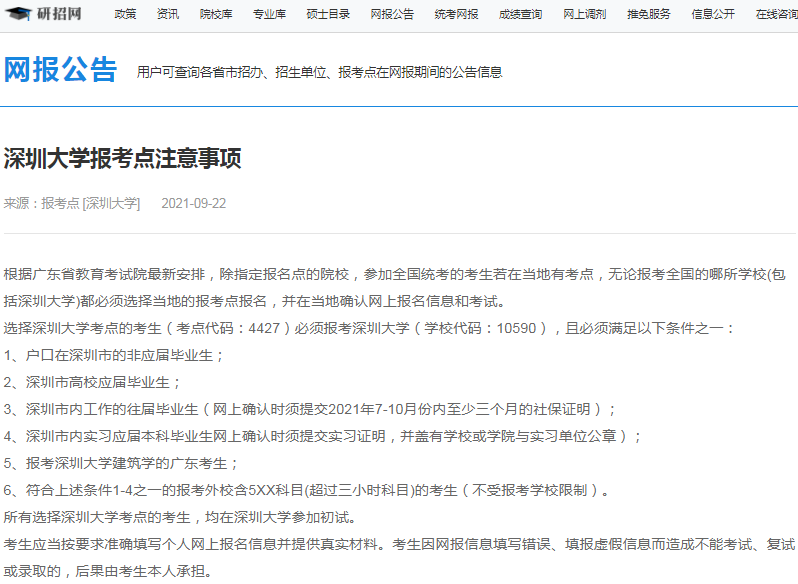Open the 统考网报 link

coord(457,14)
